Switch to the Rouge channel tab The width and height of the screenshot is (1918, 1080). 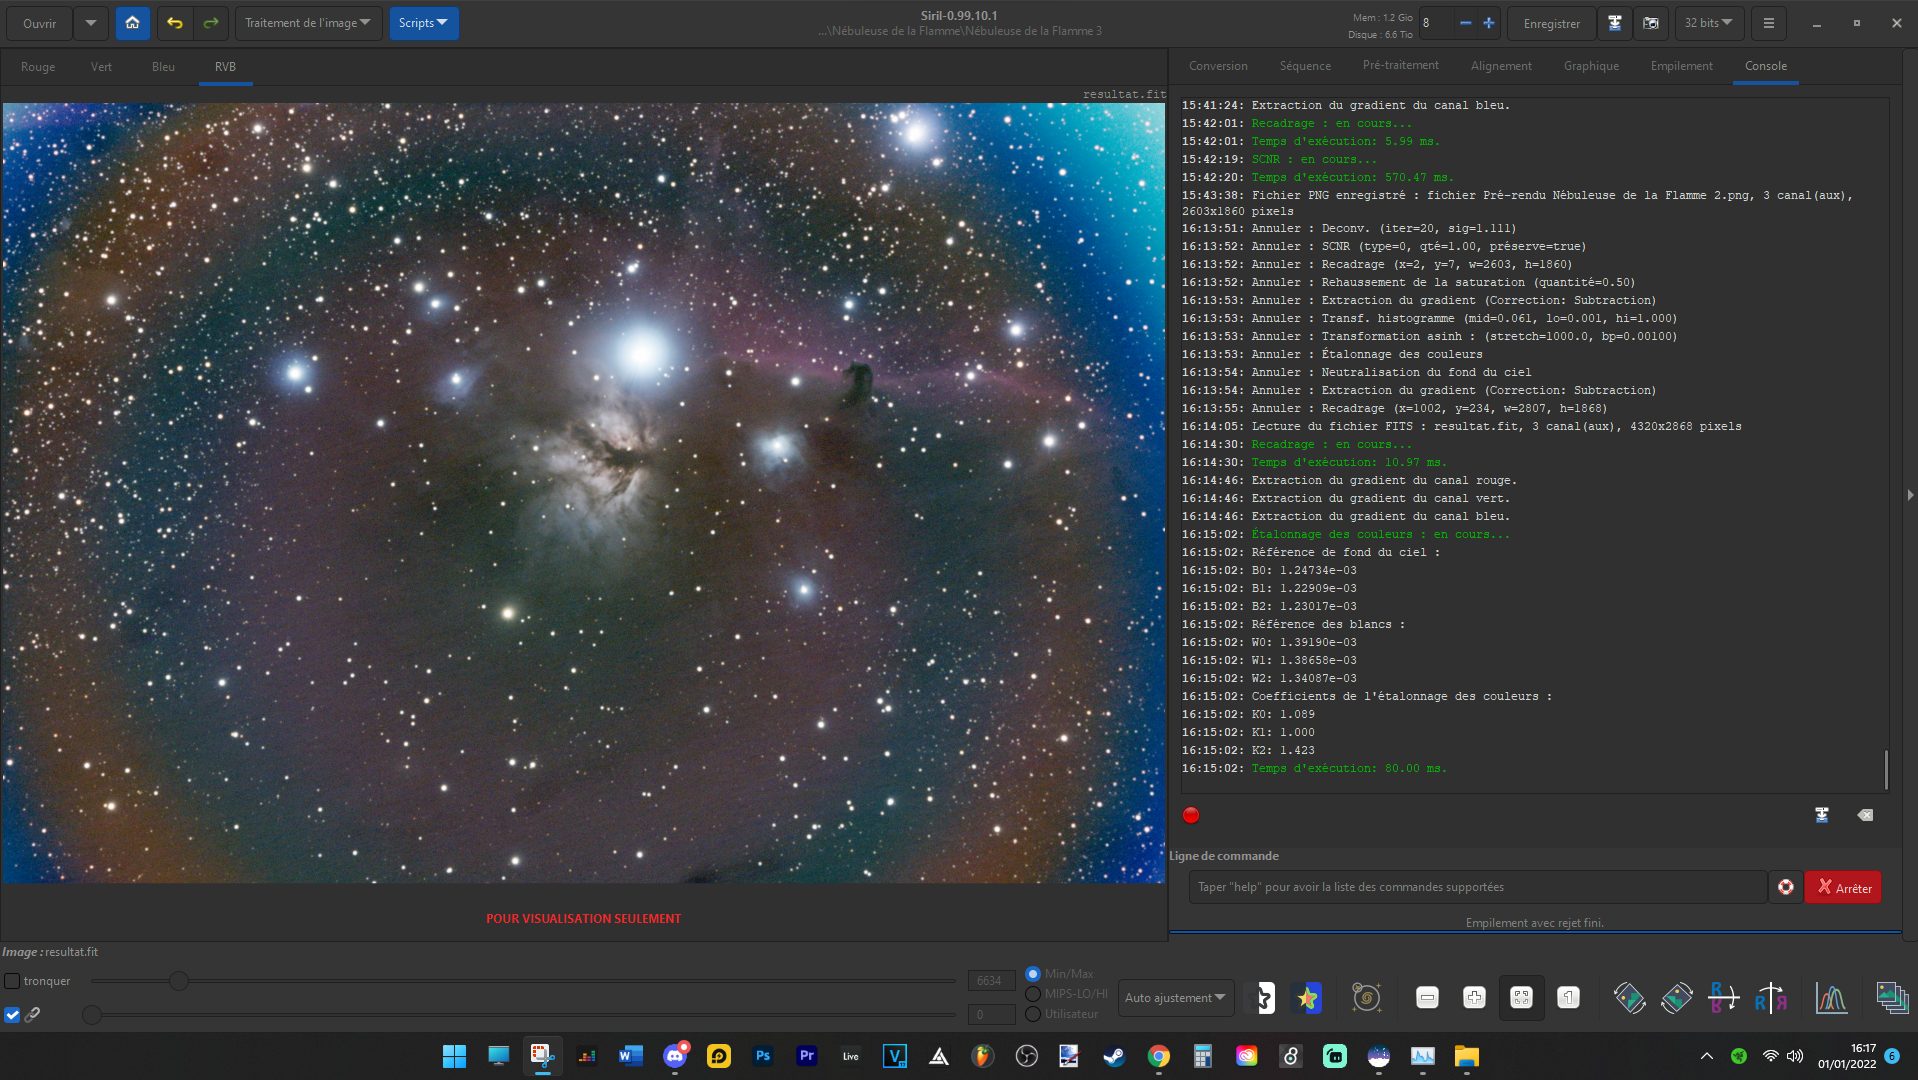pos(38,67)
